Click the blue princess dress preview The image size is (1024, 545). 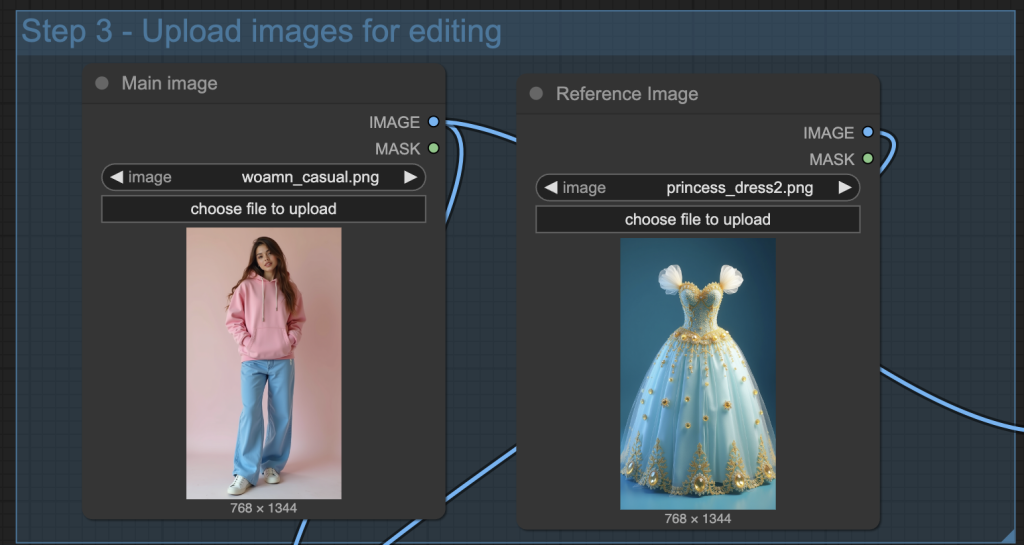[697, 373]
